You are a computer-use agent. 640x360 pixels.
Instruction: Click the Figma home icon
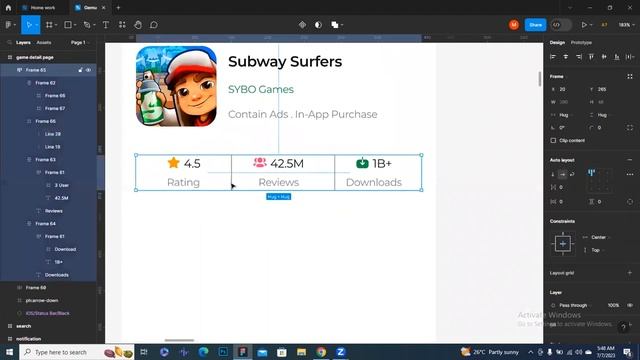click(8, 7)
